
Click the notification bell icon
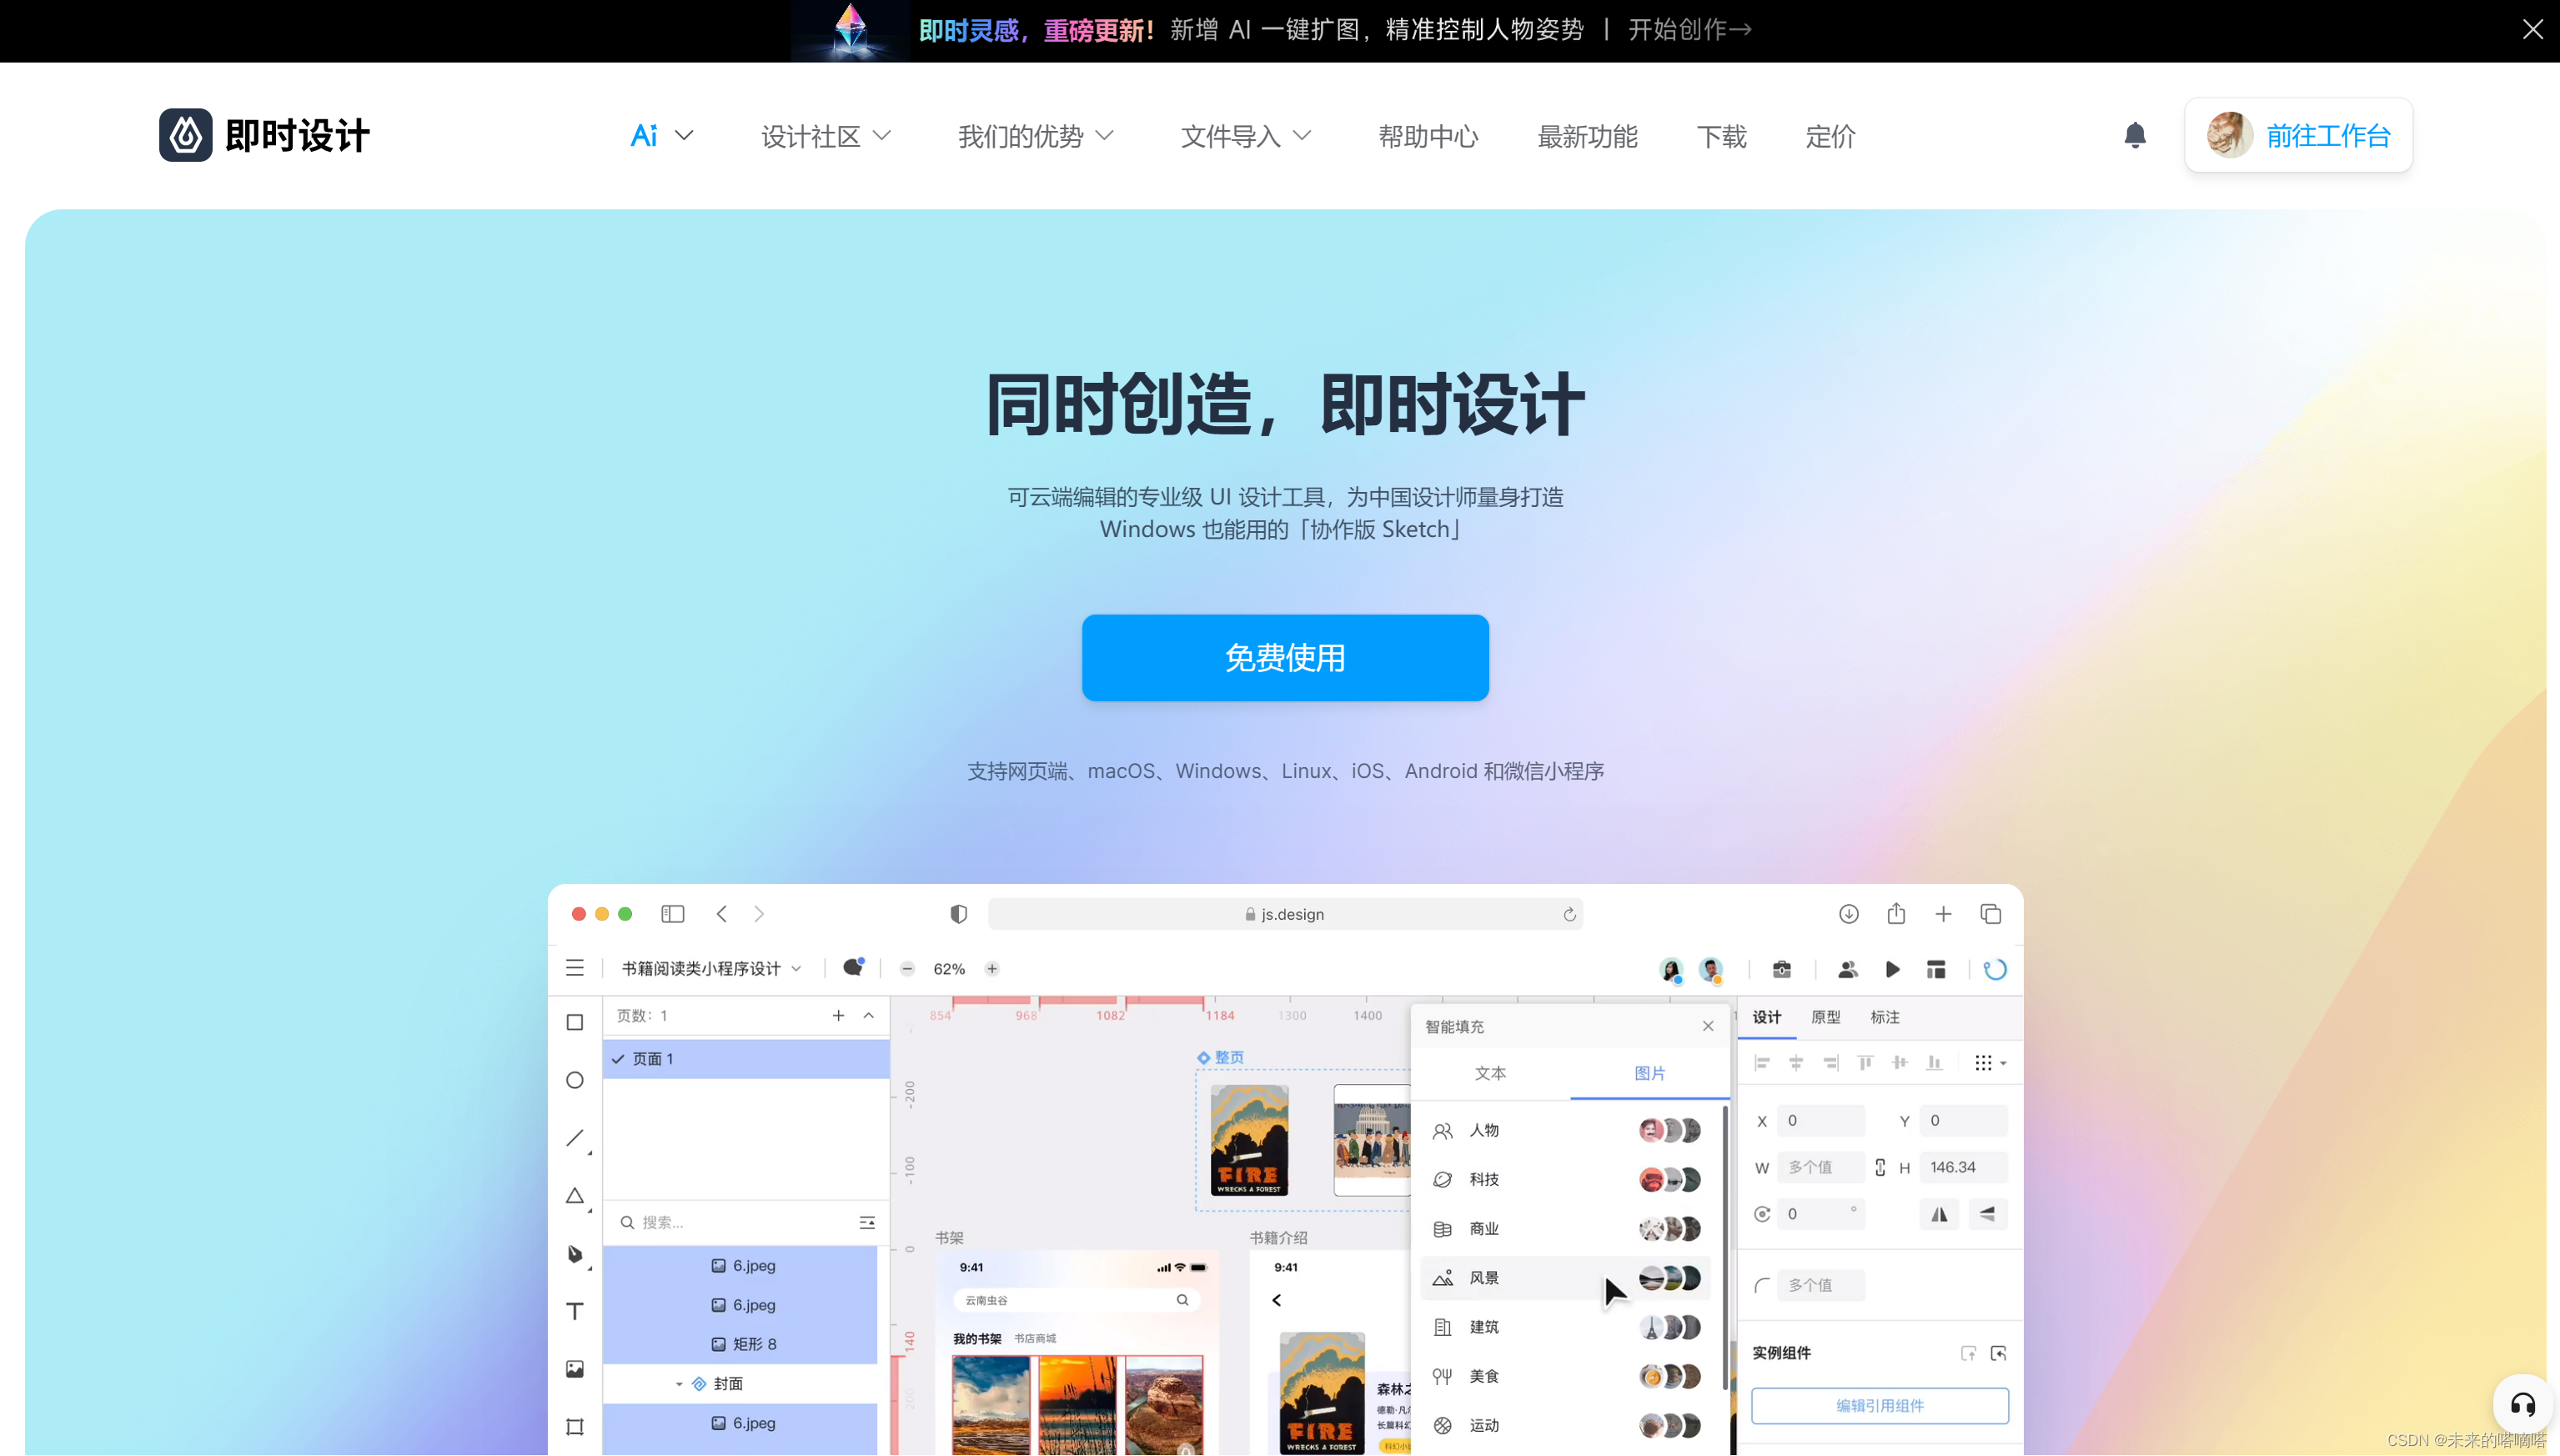2135,135
